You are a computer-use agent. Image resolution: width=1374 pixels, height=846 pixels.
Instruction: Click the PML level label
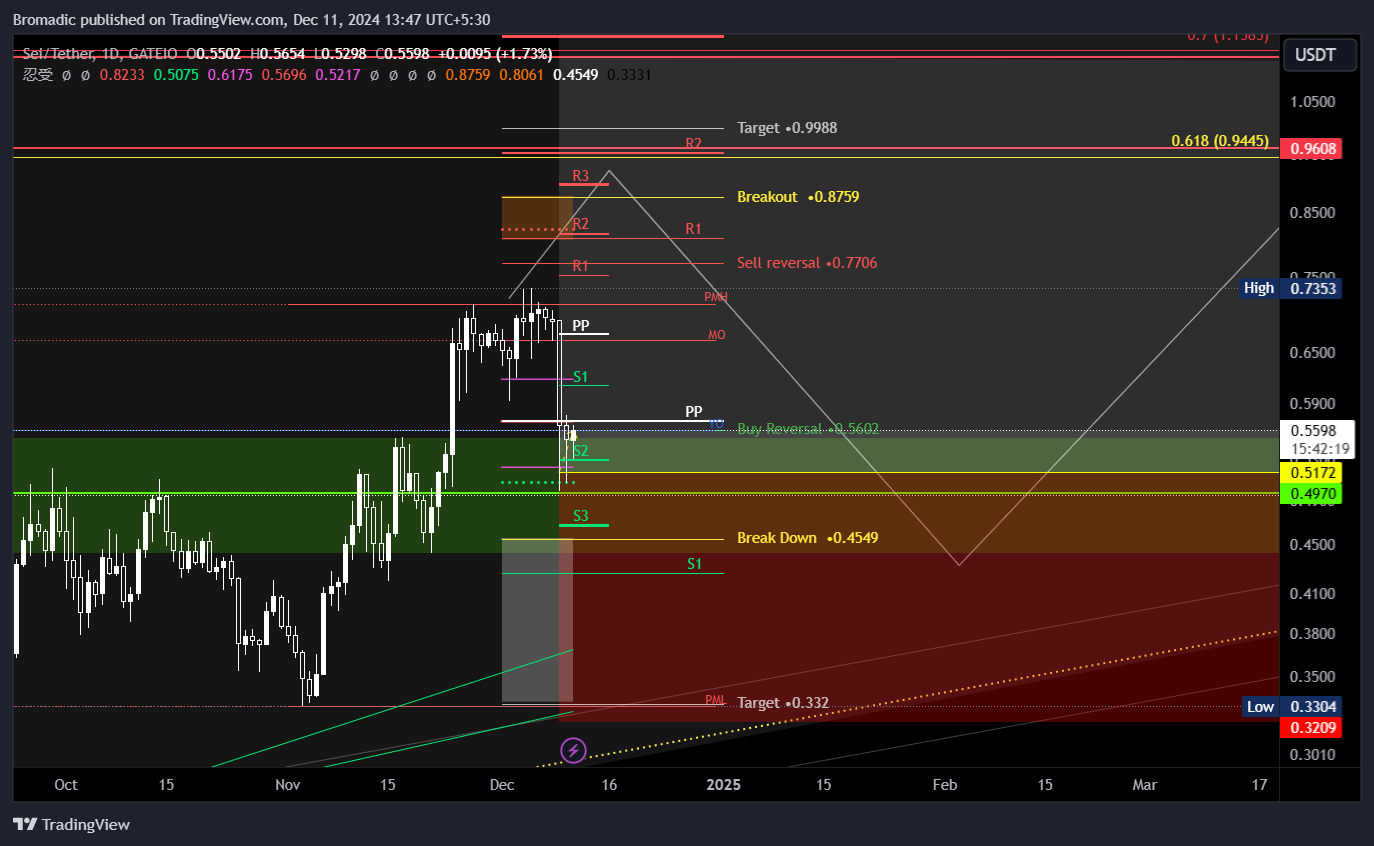[714, 700]
